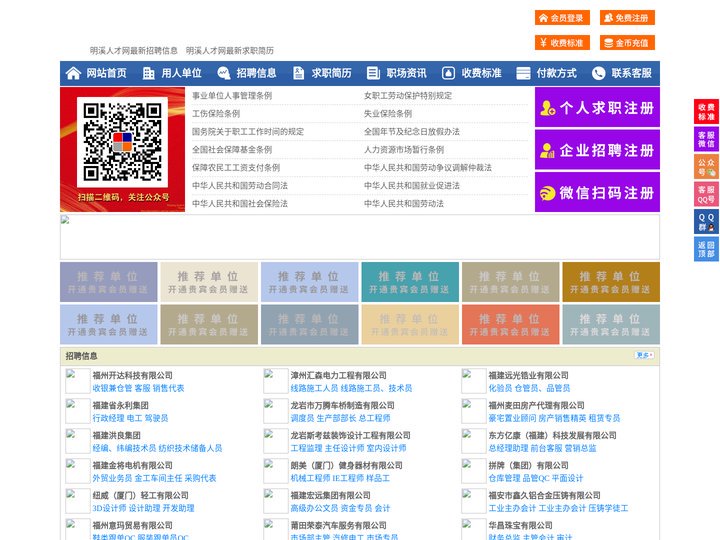This screenshot has height=540, width=720.
Task: Open 中华人民共和国劳动合同法 link
Action: click(x=240, y=186)
